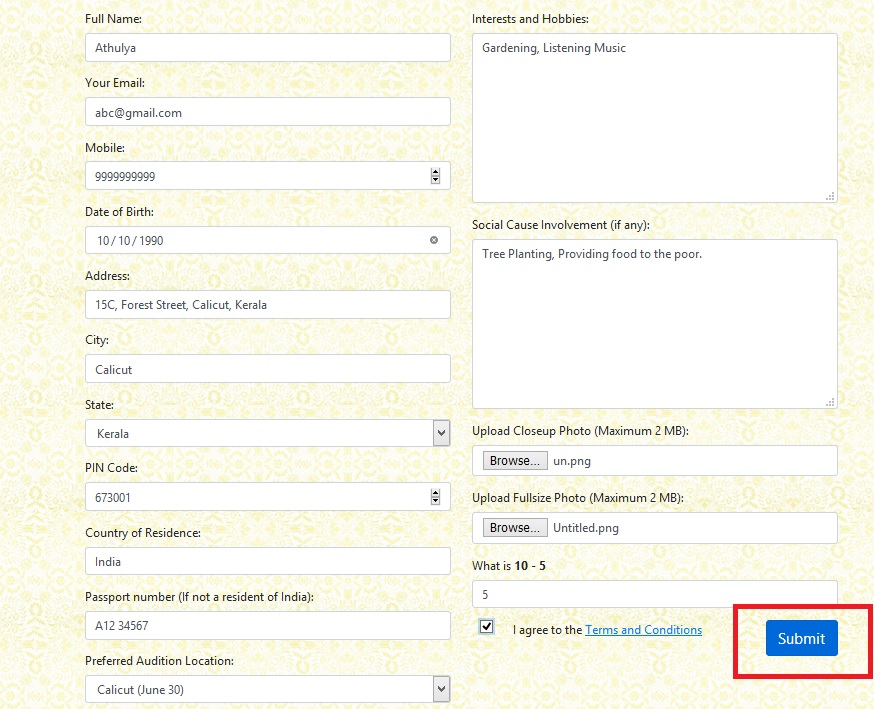
Task: Click the Passport number input
Action: click(267, 626)
